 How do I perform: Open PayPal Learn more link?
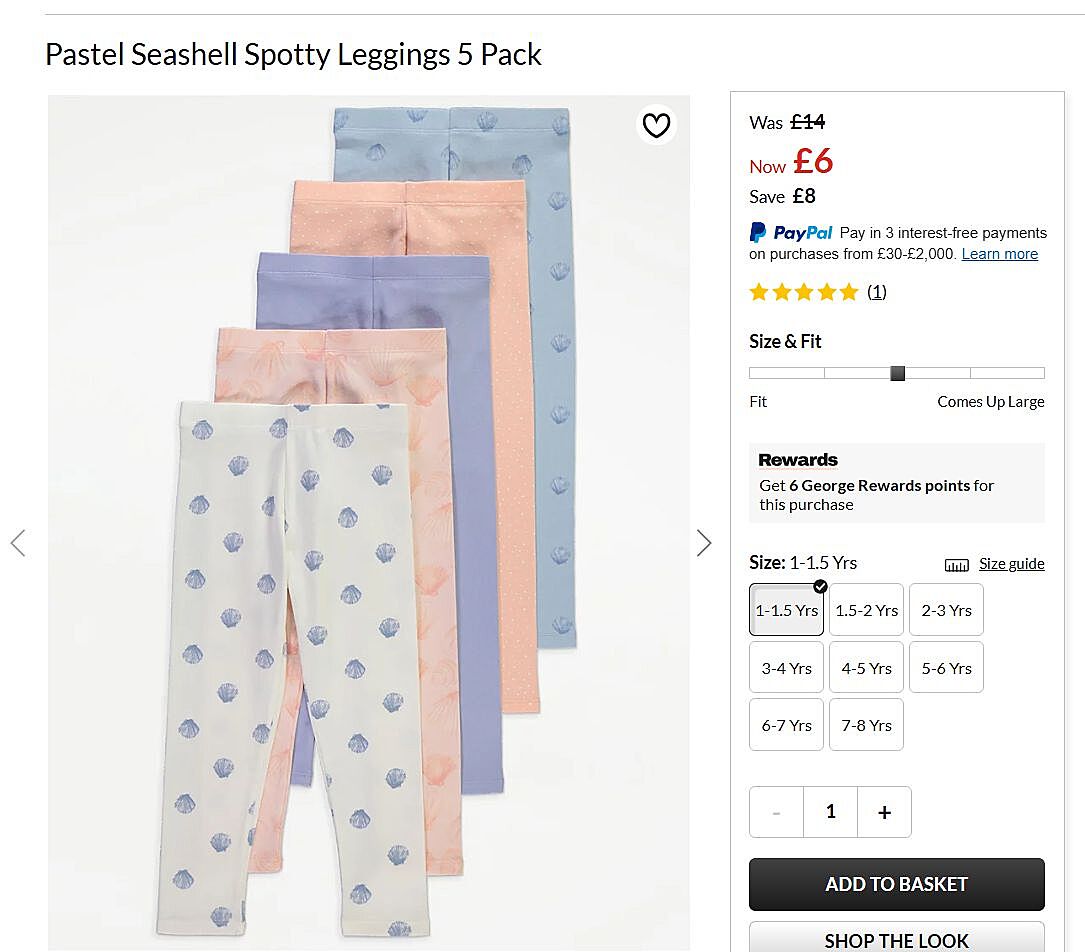pyautogui.click(x=999, y=254)
